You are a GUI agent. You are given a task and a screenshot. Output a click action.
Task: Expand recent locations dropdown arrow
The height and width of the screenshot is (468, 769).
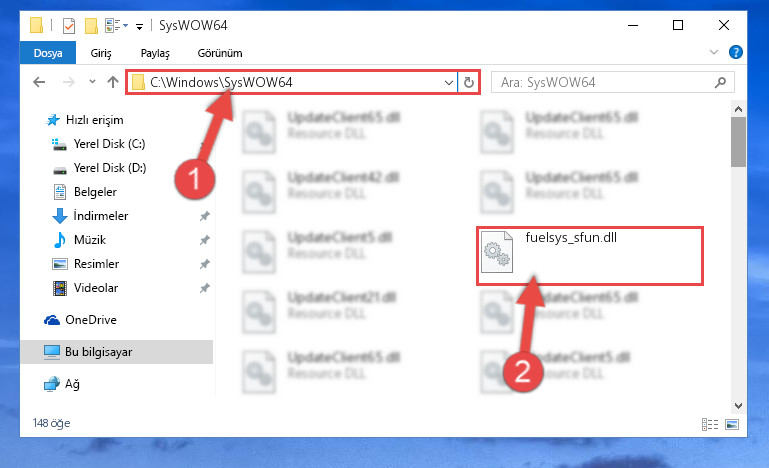point(92,81)
